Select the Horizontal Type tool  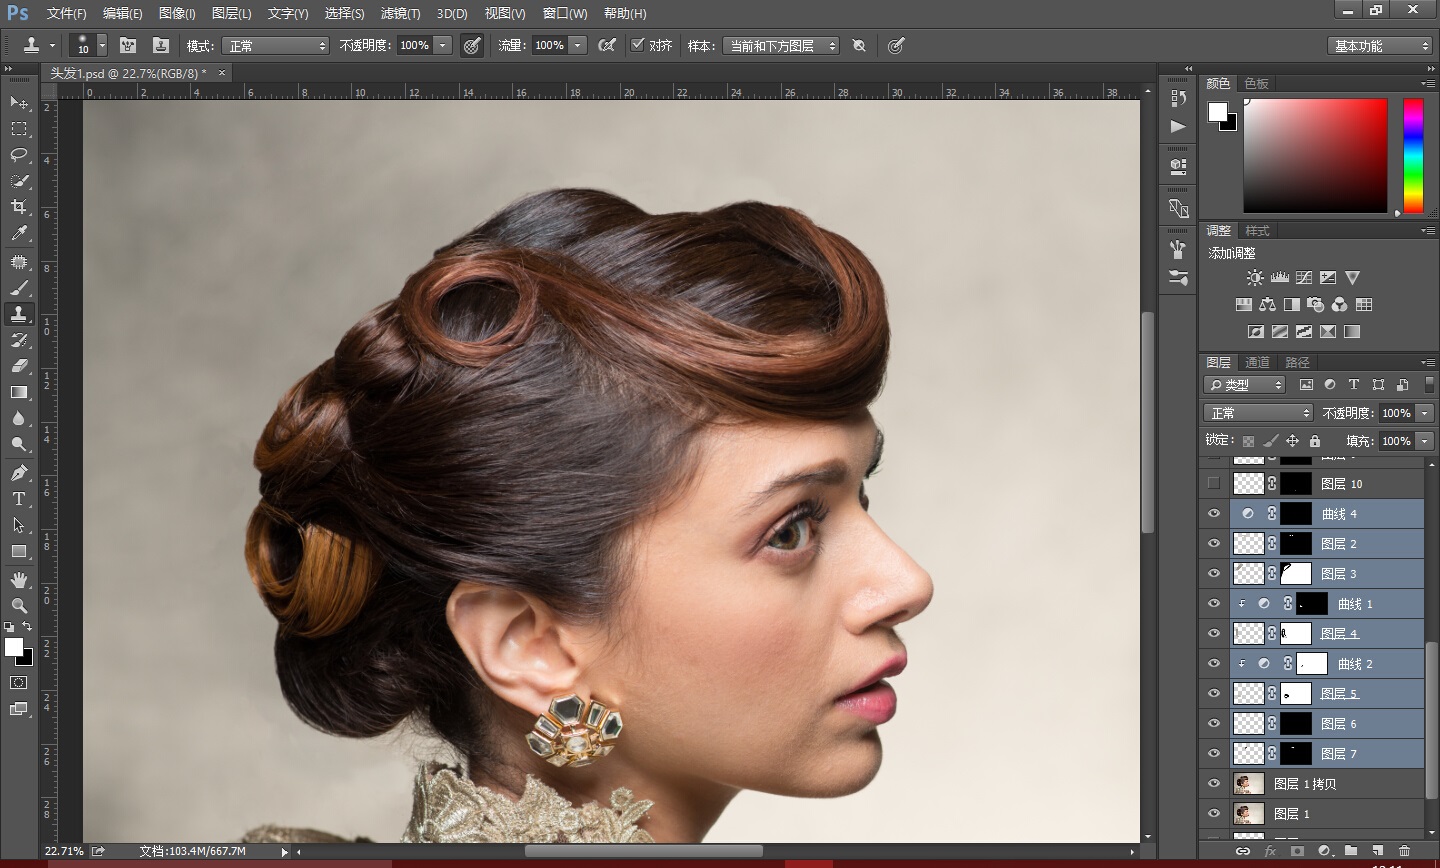[x=19, y=499]
